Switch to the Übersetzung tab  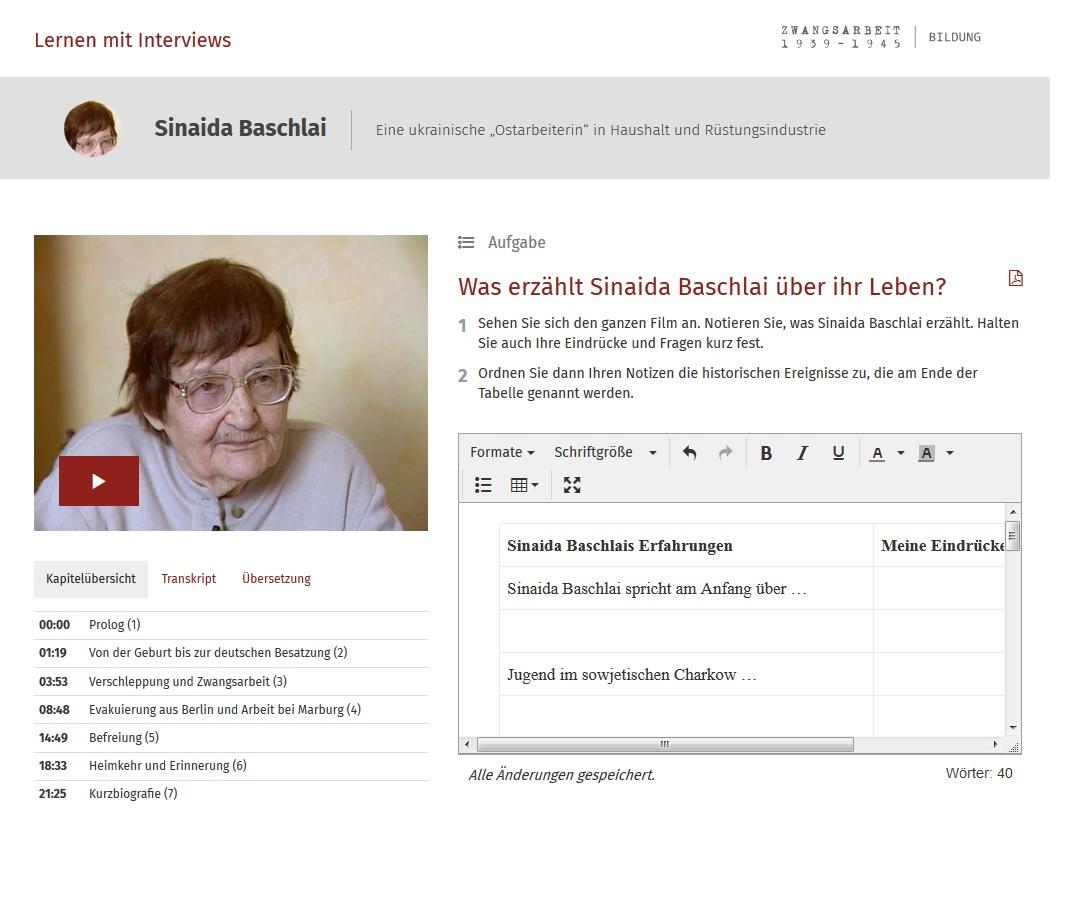tap(276, 579)
